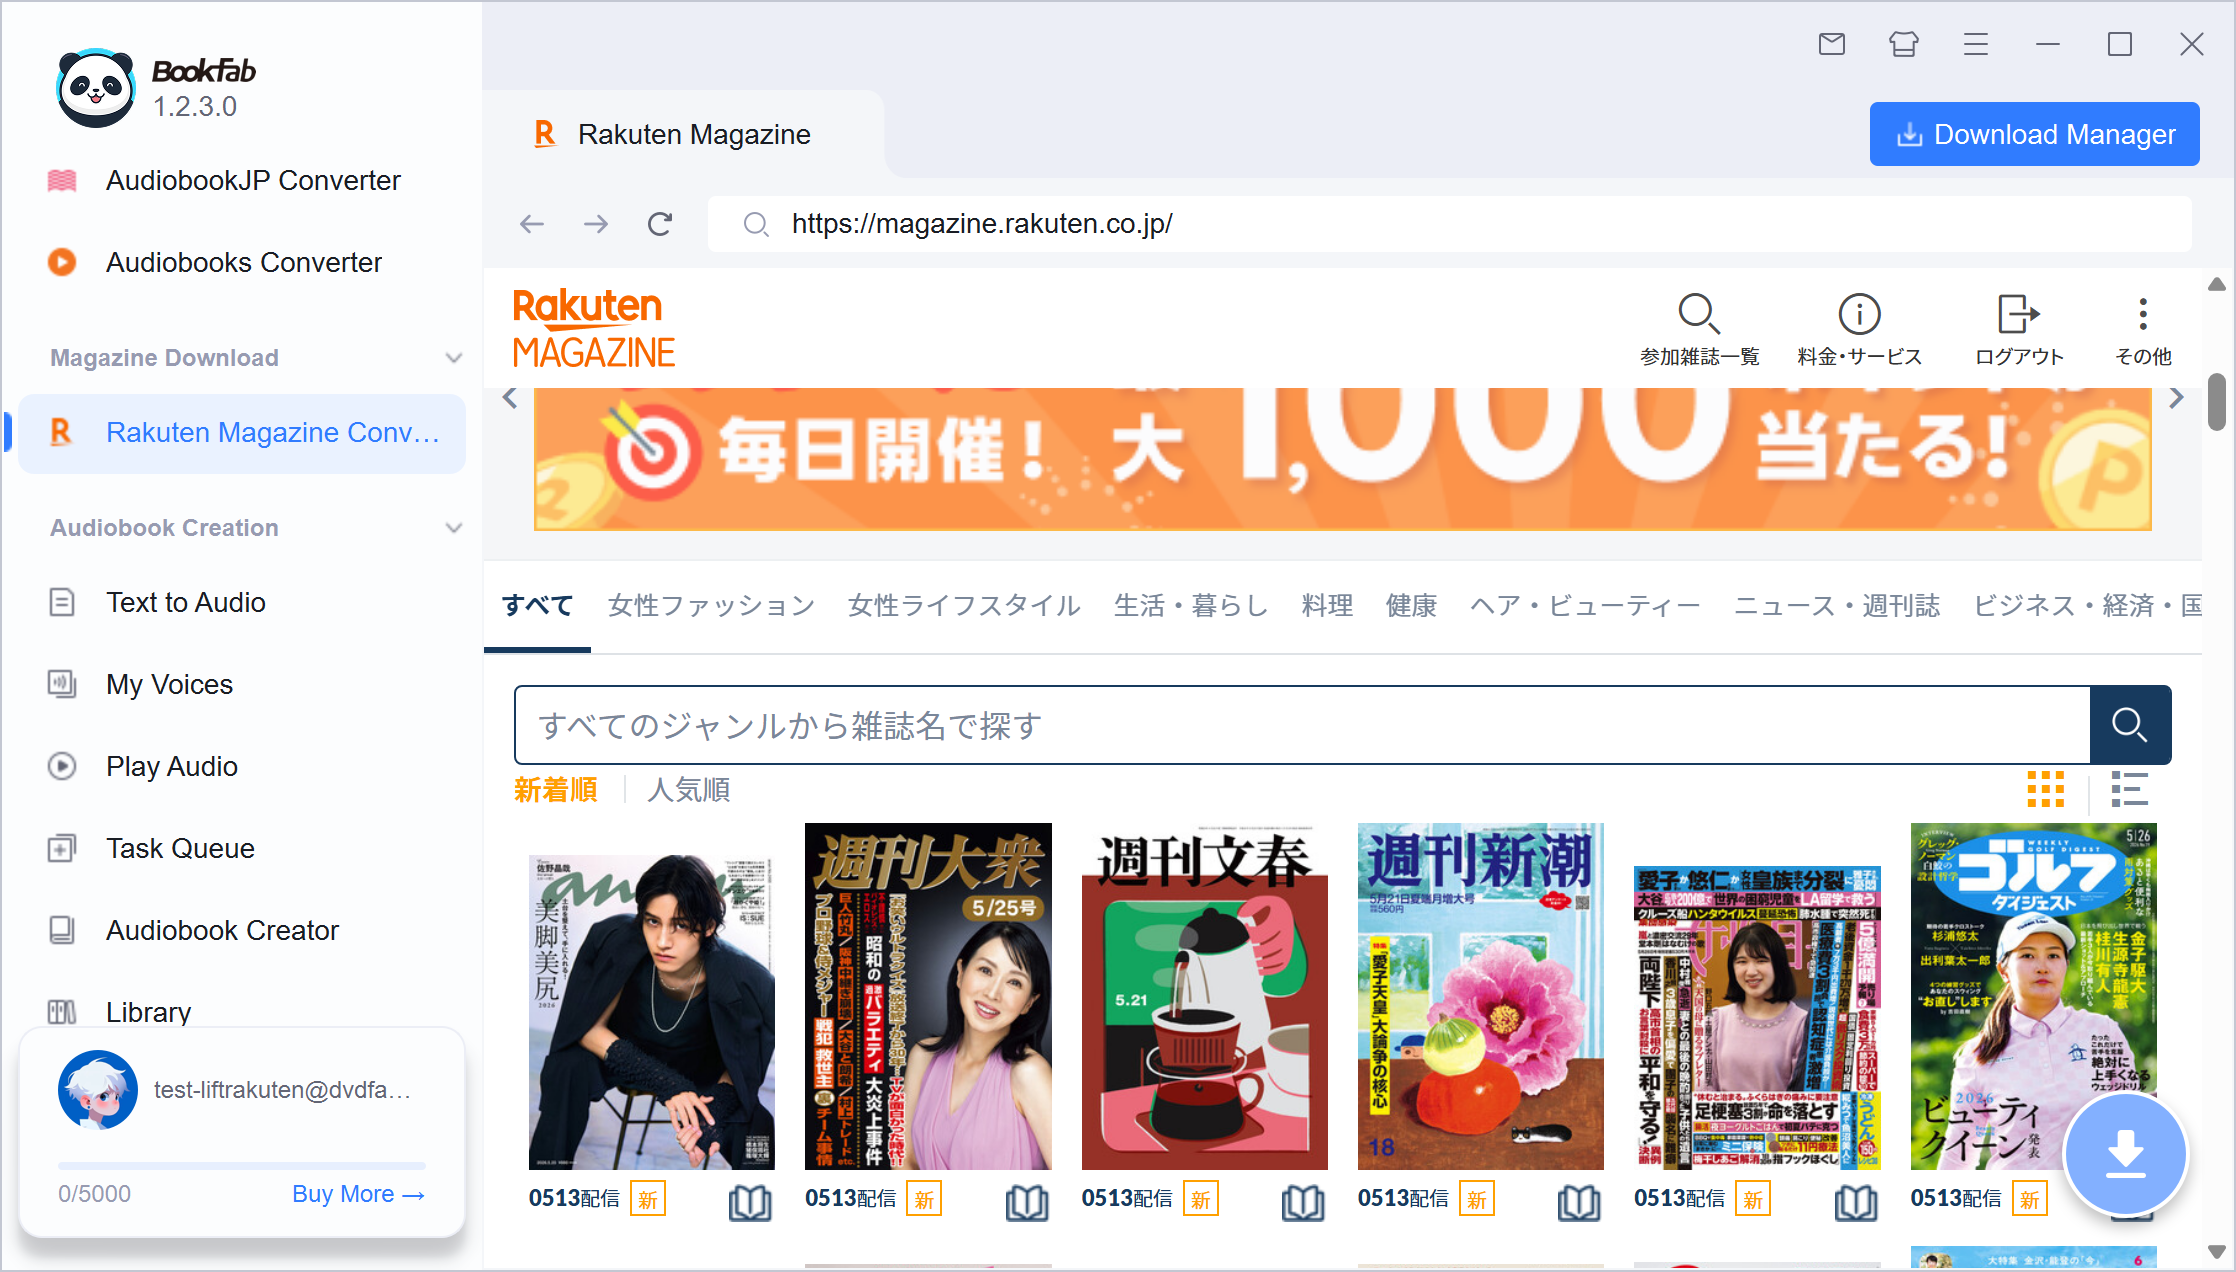2236x1272 pixels.
Task: Click the 毎日開催 campaign banner
Action: (1342, 459)
